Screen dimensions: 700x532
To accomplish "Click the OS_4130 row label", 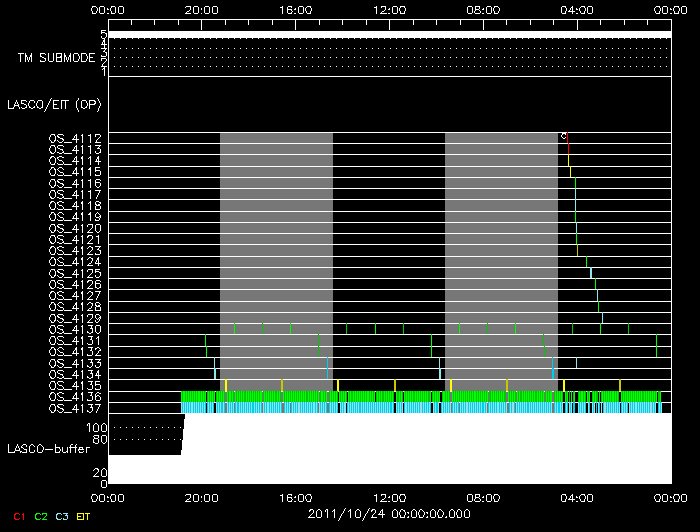I will tap(75, 329).
